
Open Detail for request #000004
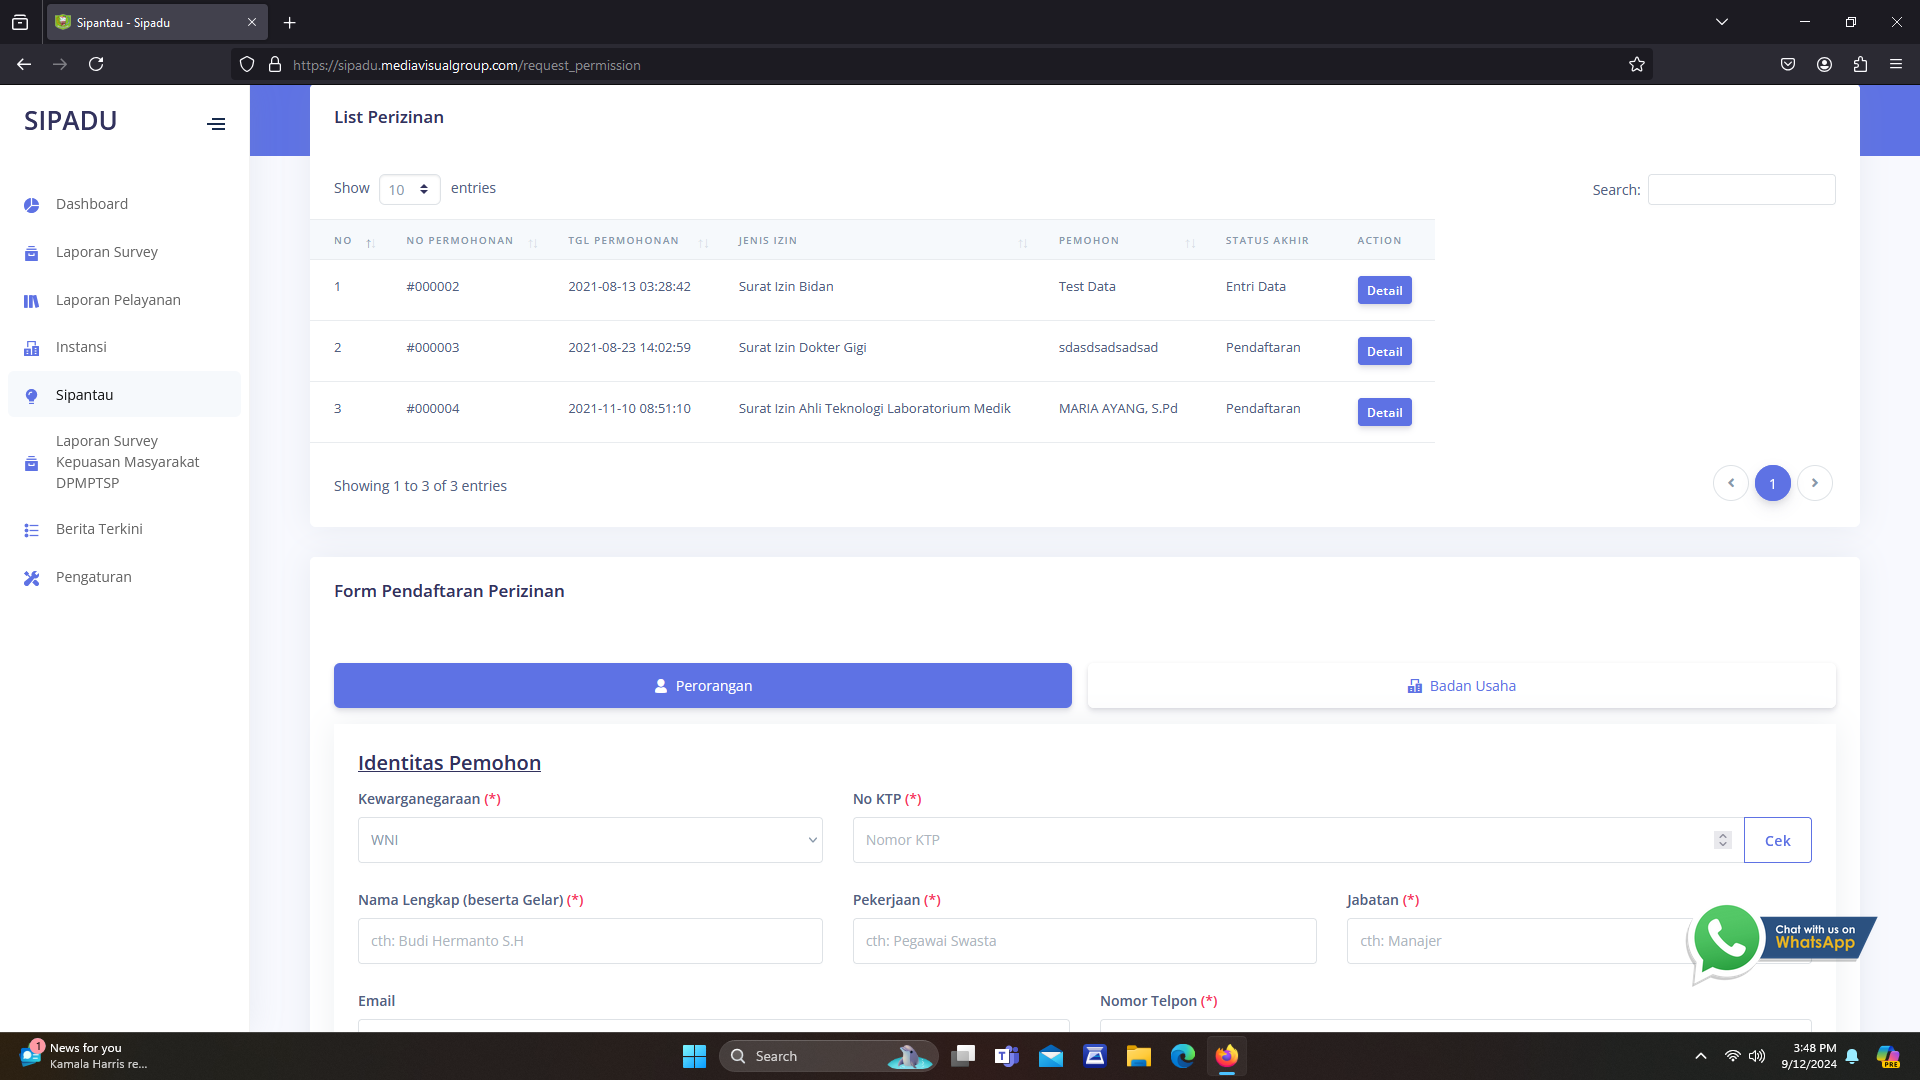[1384, 413]
